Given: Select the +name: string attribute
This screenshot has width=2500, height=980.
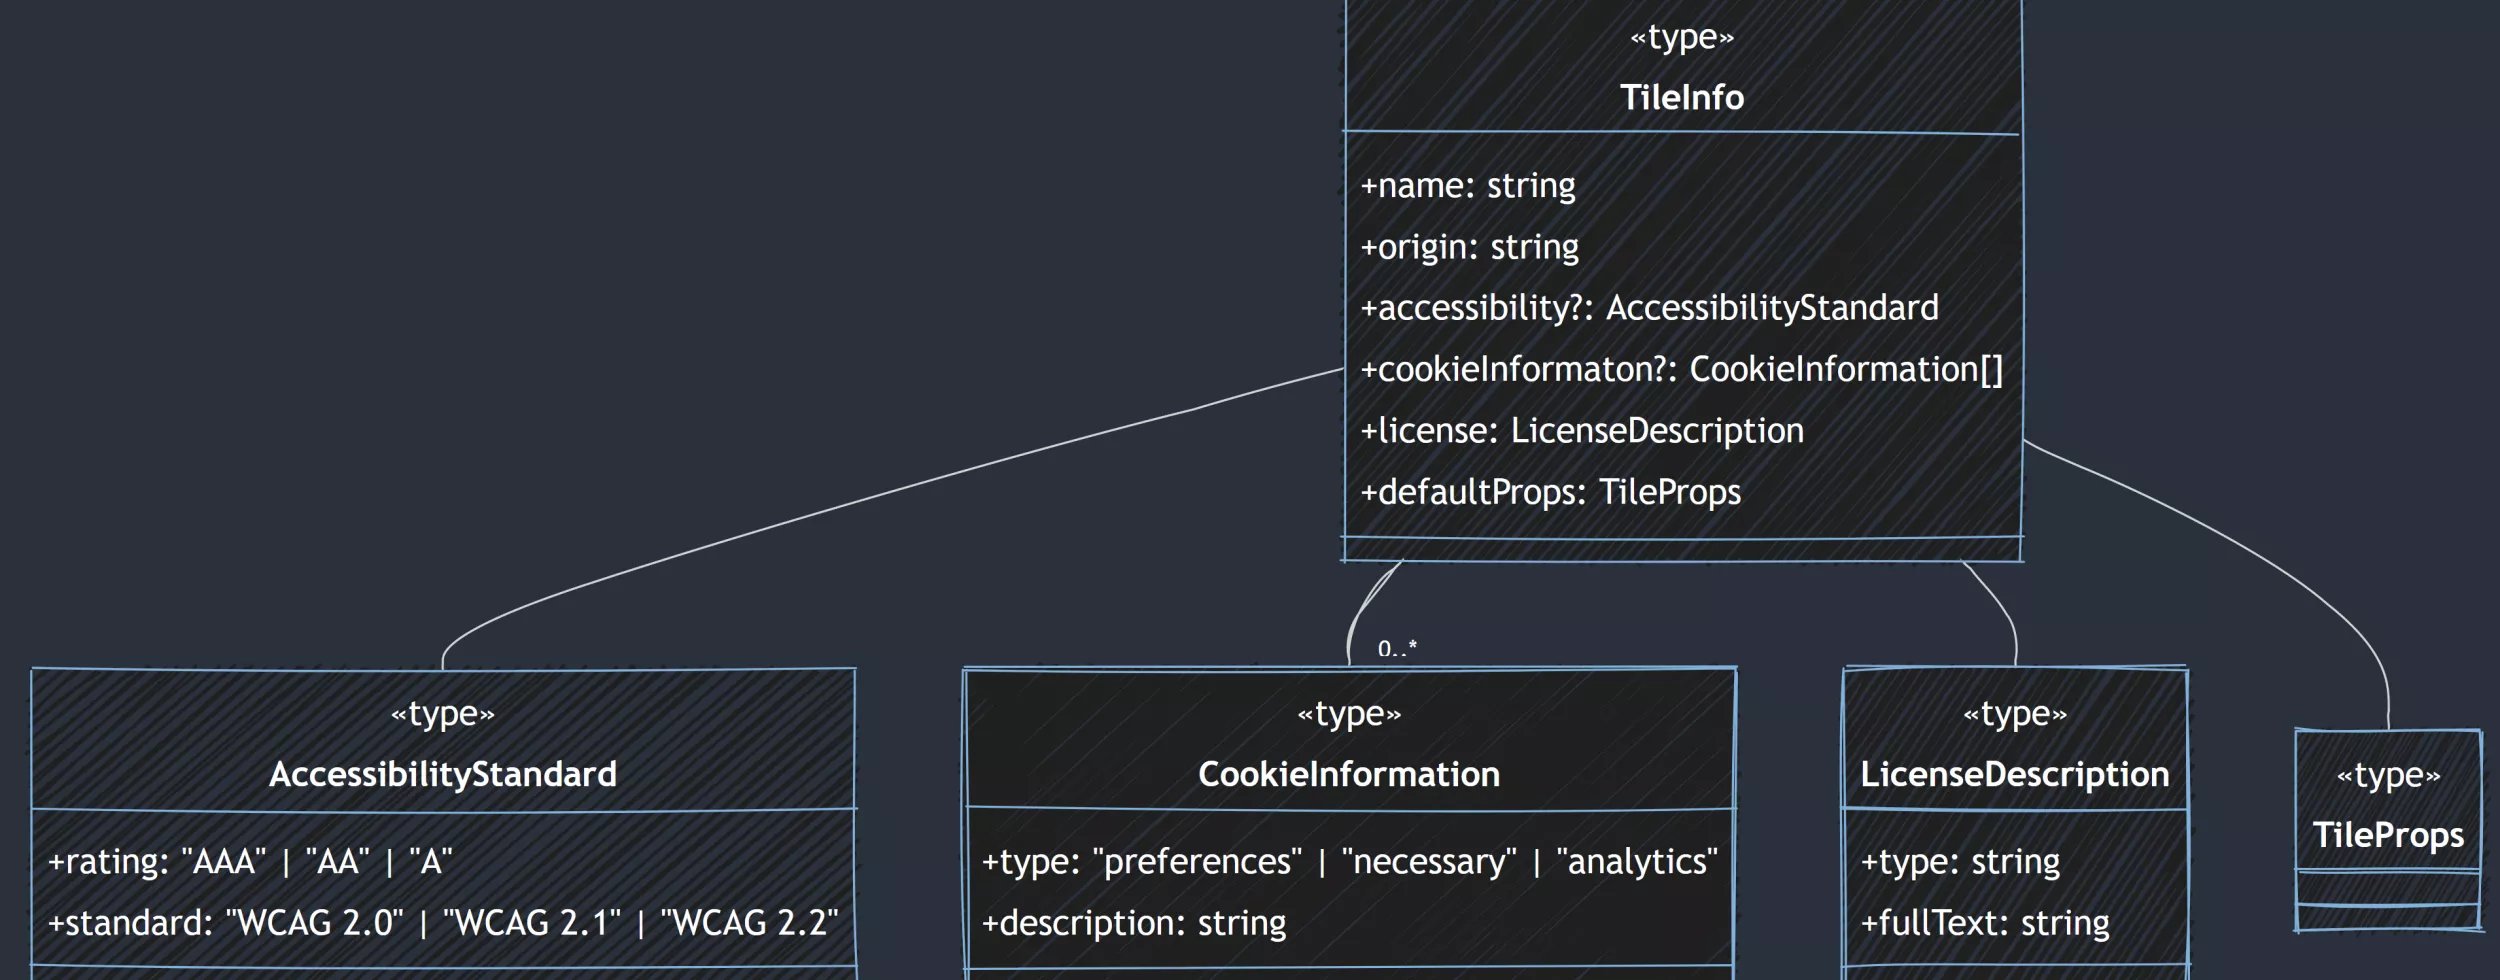Looking at the screenshot, I should point(1467,186).
